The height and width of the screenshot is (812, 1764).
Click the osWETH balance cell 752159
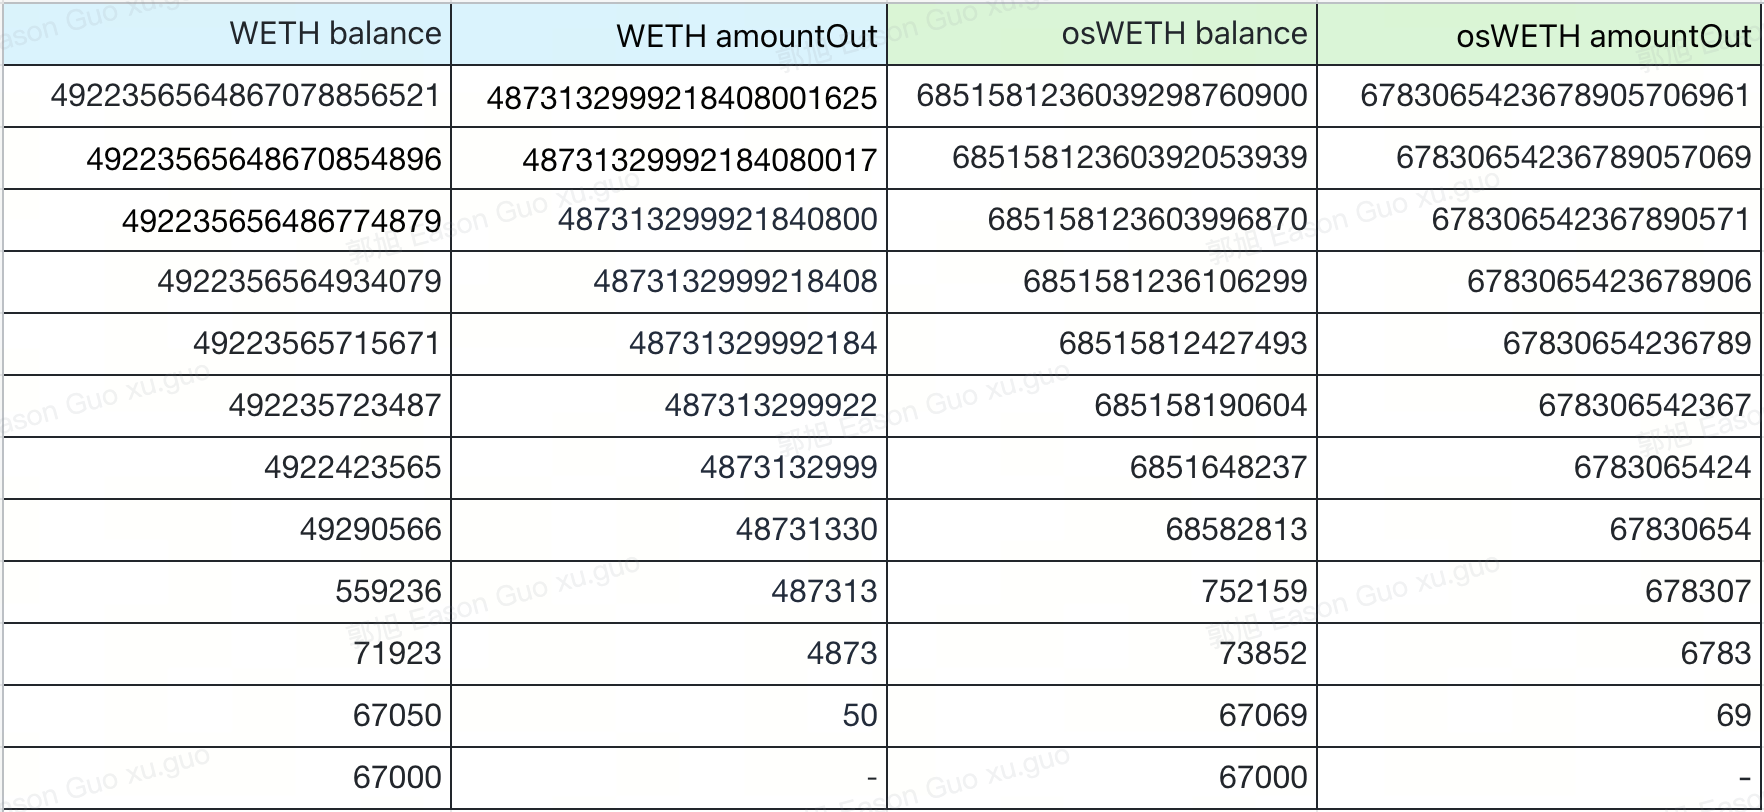pyautogui.click(x=1254, y=592)
